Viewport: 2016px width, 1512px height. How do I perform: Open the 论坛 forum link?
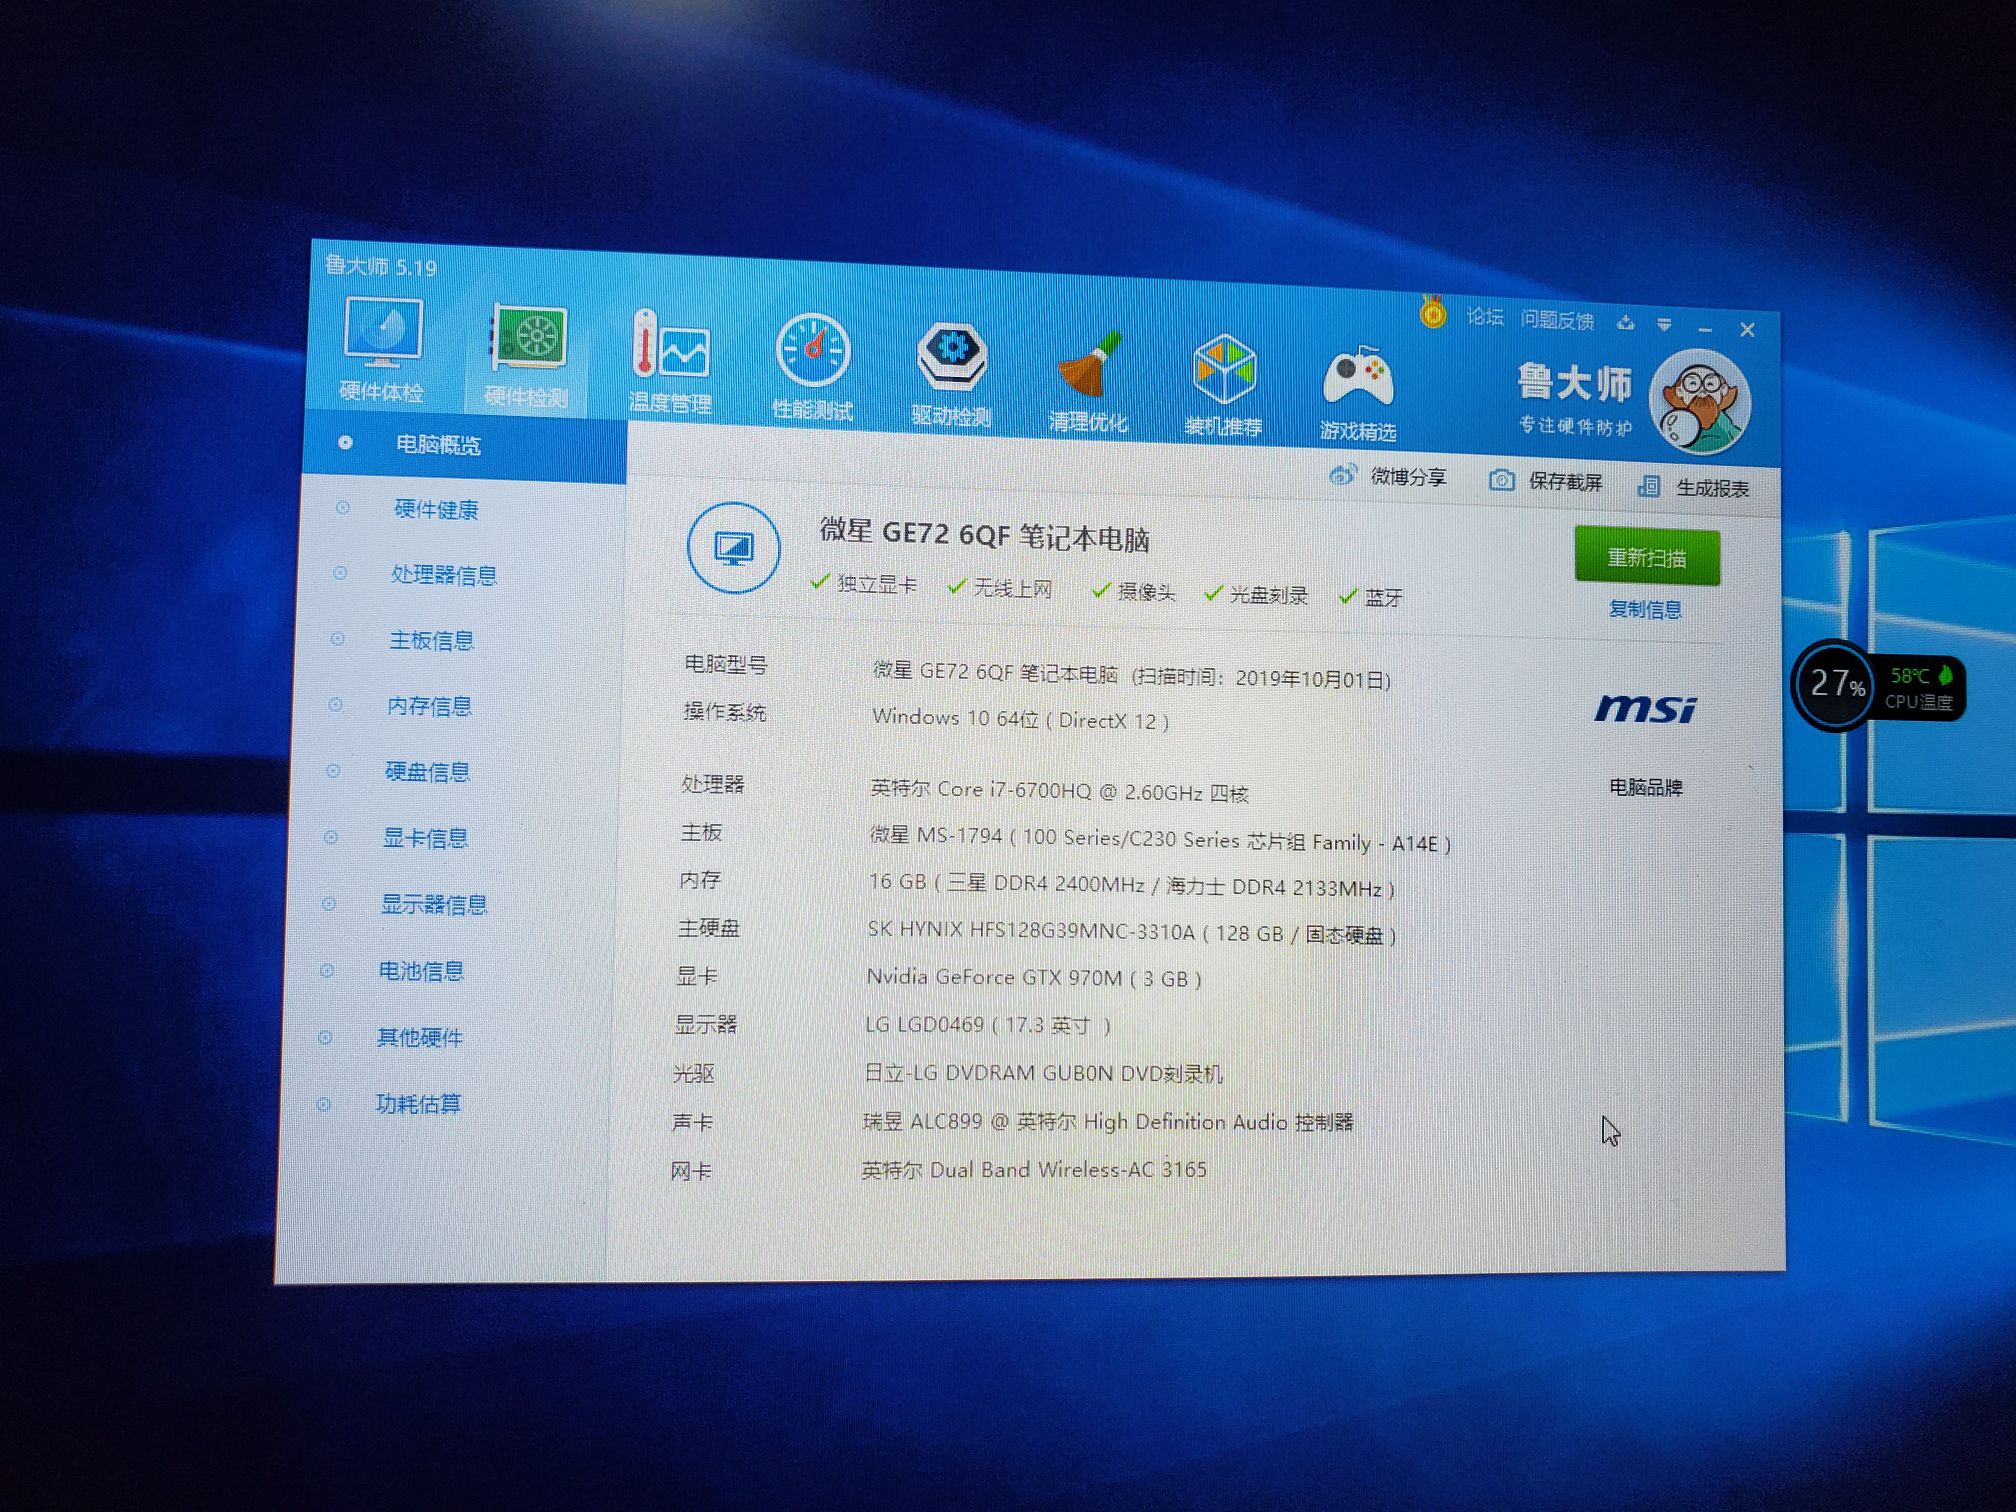[x=1485, y=317]
